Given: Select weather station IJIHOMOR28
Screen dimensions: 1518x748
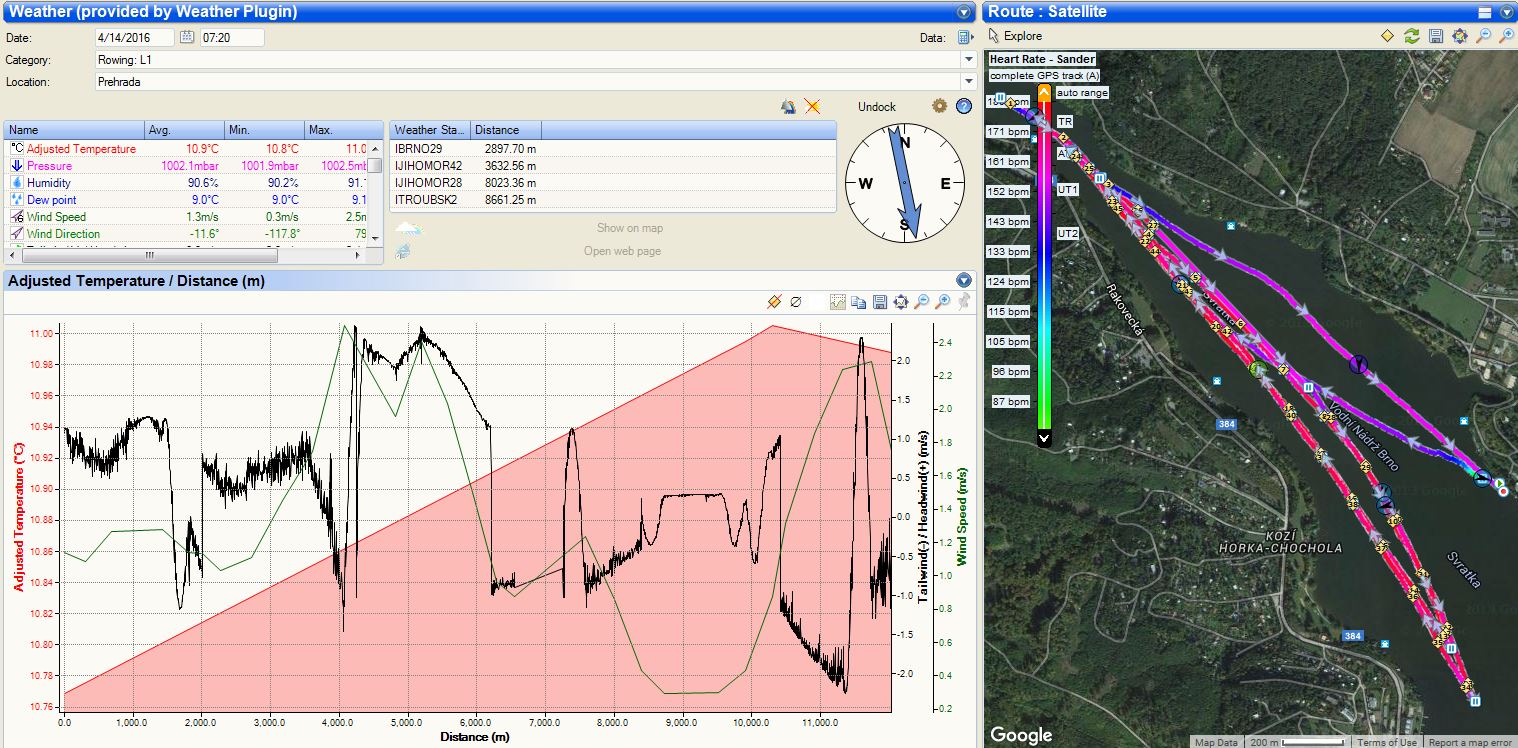Looking at the screenshot, I should [x=612, y=182].
